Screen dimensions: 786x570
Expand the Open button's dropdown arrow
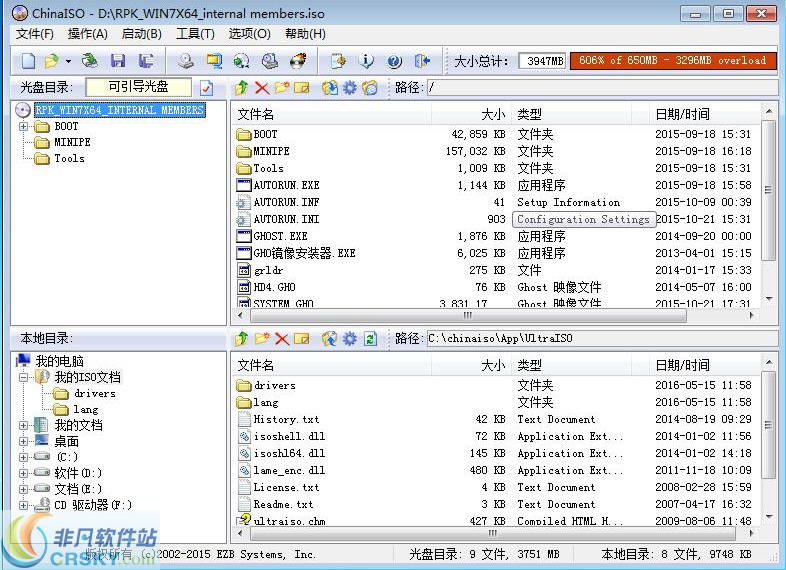pyautogui.click(x=68, y=61)
